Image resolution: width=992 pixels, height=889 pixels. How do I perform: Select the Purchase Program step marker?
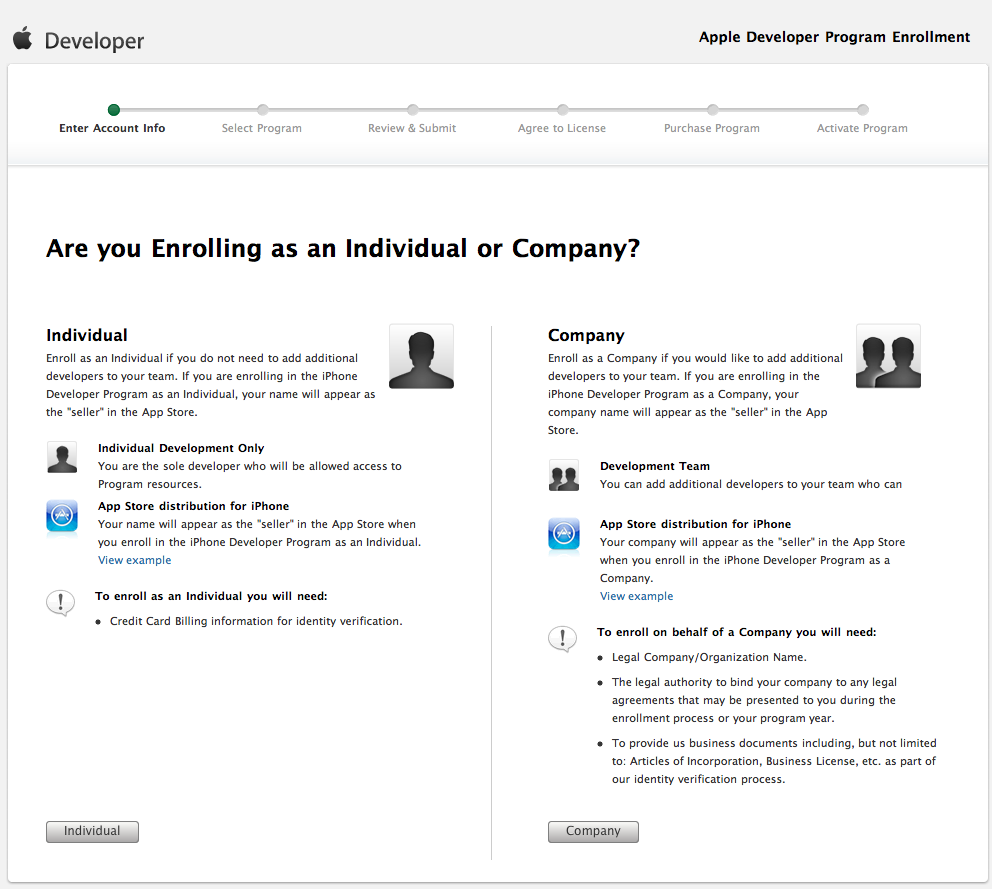[x=712, y=110]
